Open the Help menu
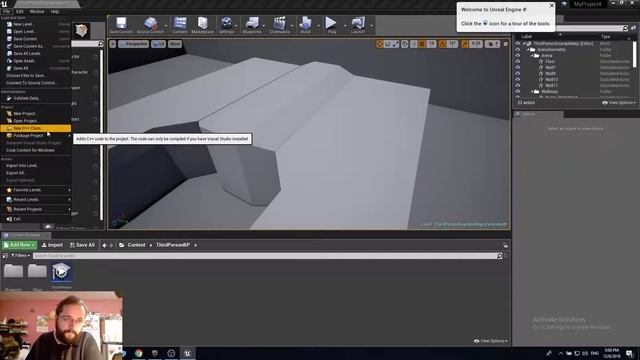The width and height of the screenshot is (640, 360). pyautogui.click(x=55, y=11)
